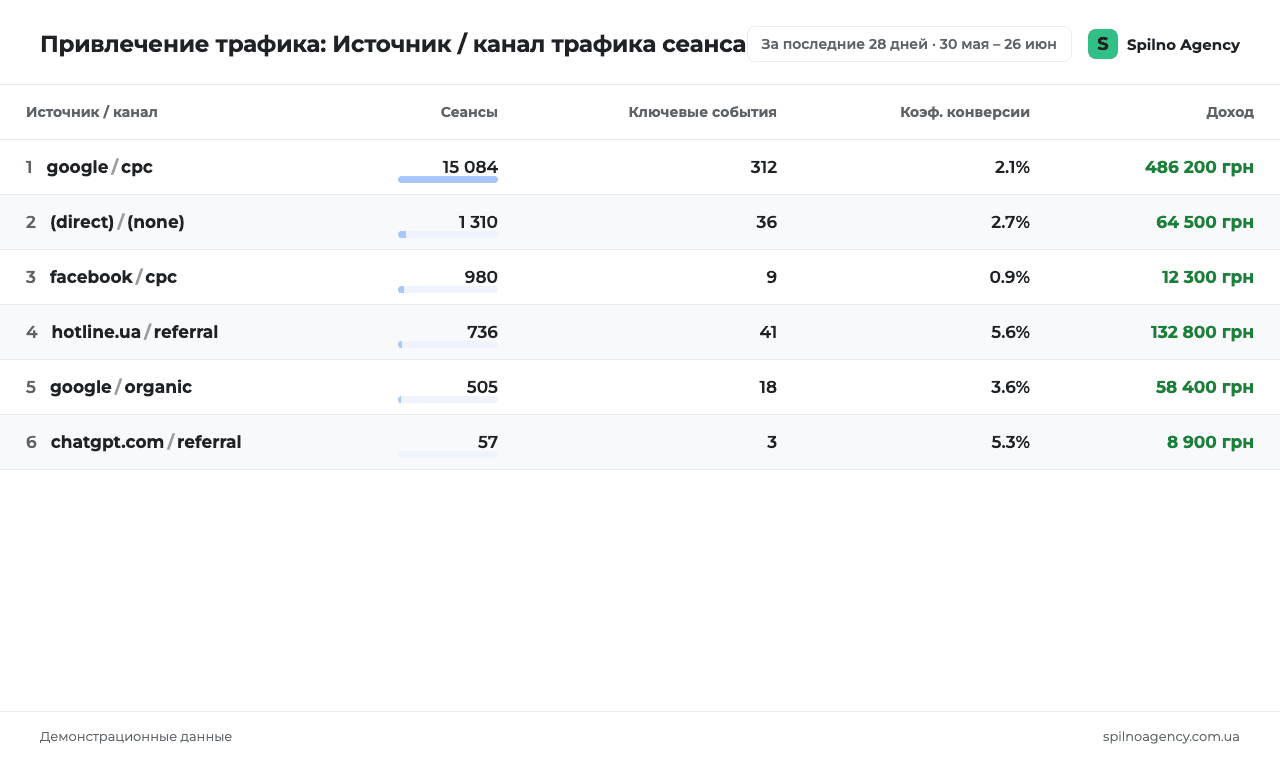Click the 980 sessions value
Screen dimensions: 1280x760
coord(481,277)
